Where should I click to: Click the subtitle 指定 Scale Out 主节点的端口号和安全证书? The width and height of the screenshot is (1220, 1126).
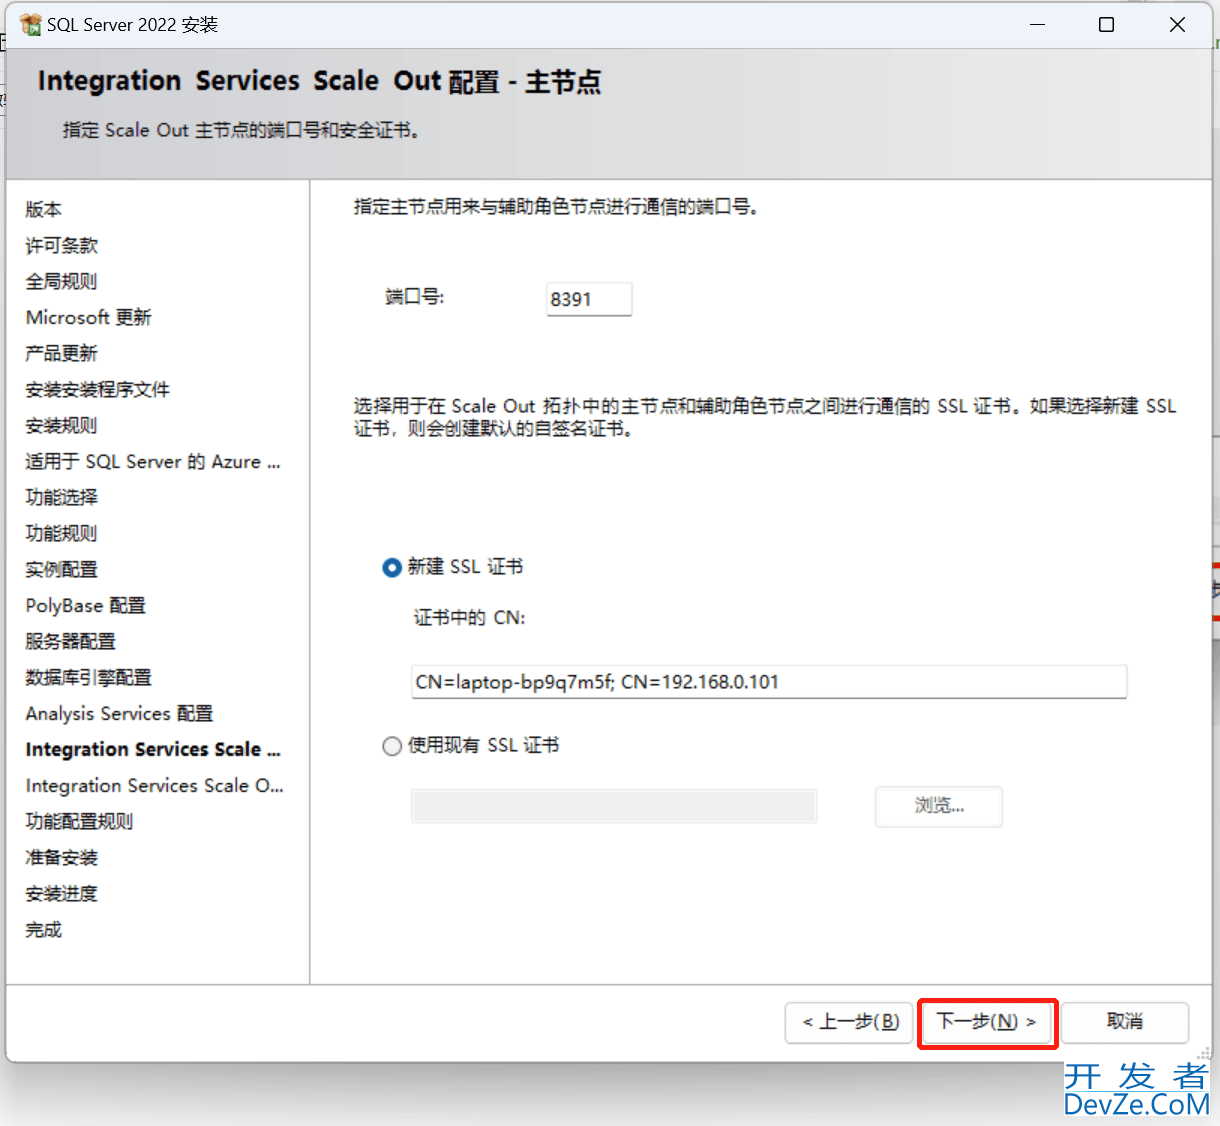point(241,130)
